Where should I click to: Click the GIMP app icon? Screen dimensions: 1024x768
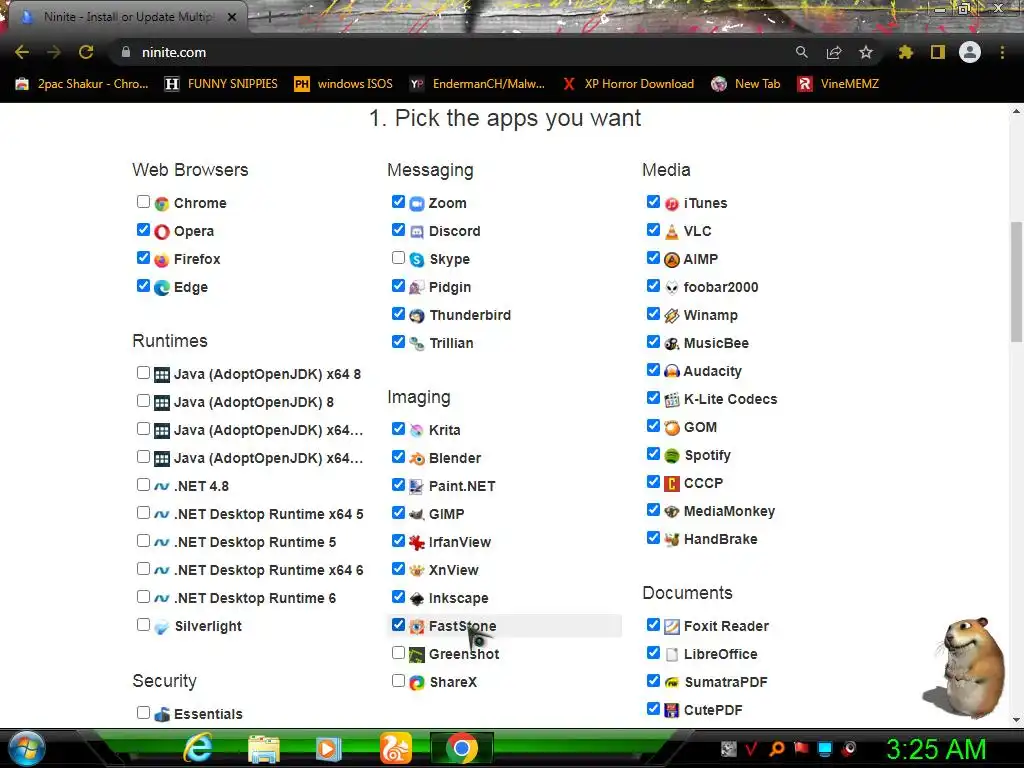pyautogui.click(x=417, y=515)
